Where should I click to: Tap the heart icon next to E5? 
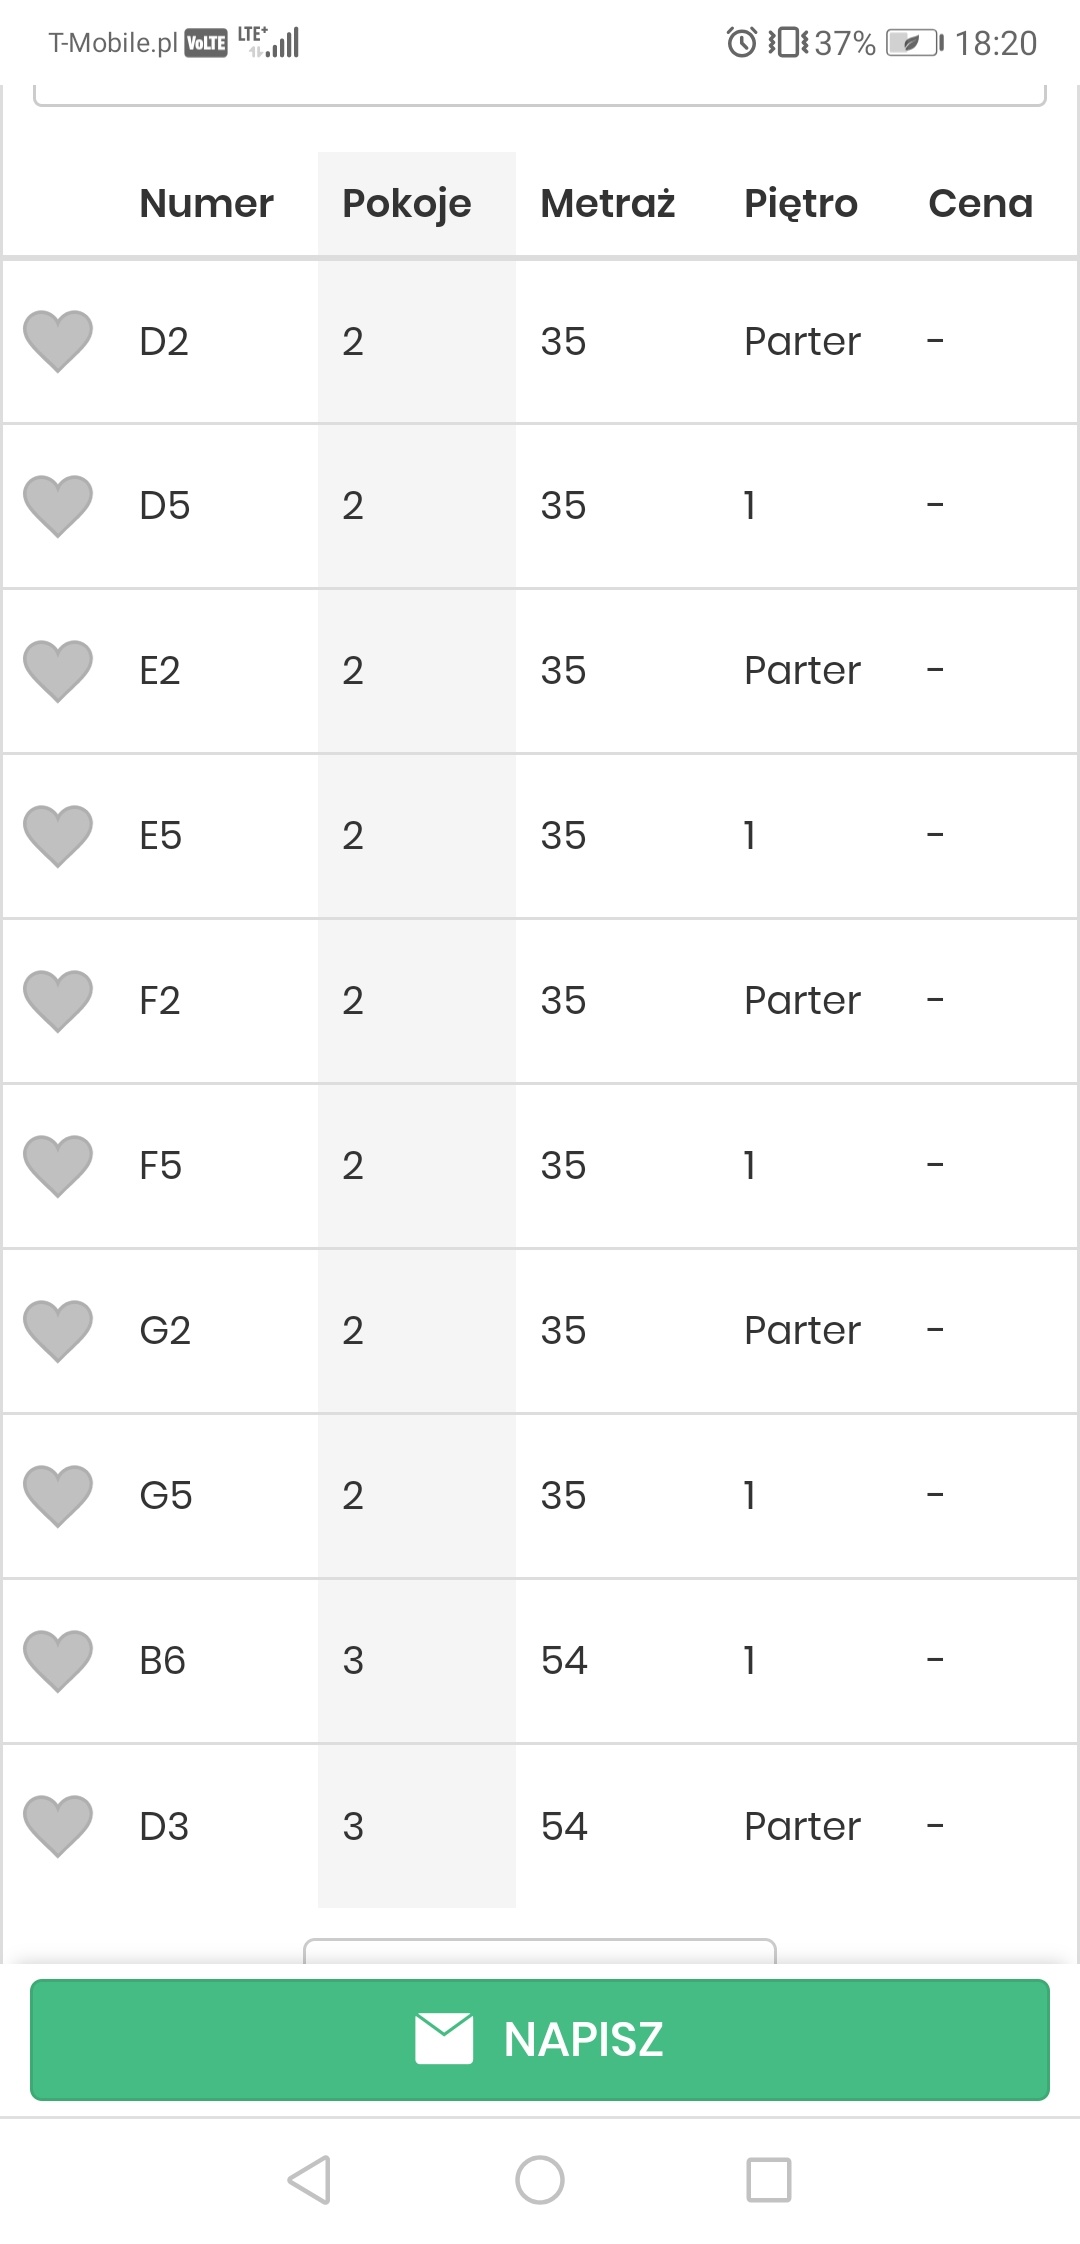pos(58,835)
